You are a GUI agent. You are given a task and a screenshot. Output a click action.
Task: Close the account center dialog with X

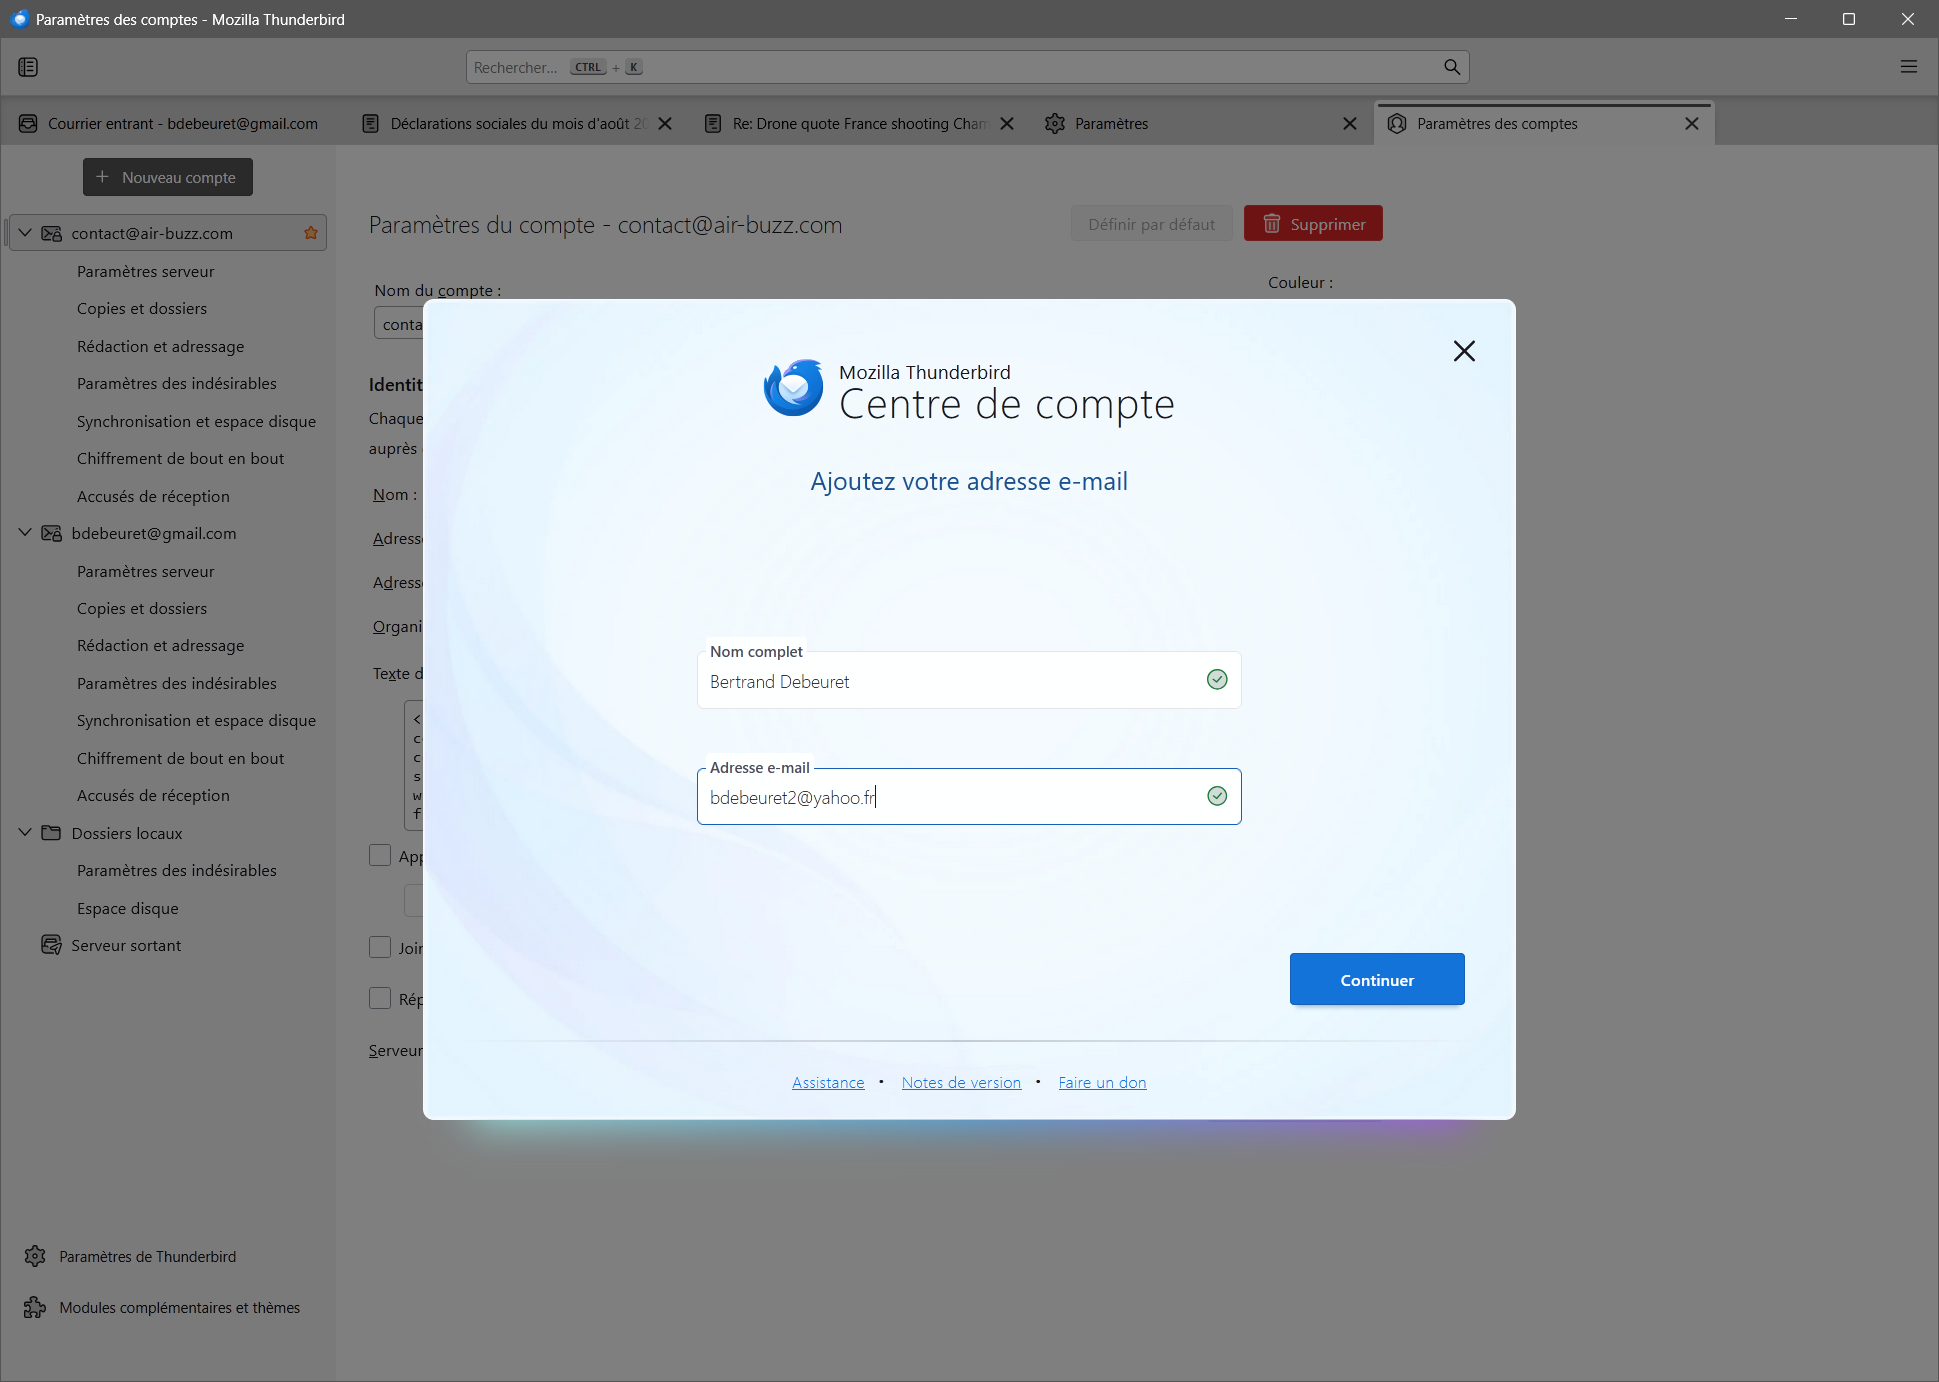(1463, 351)
